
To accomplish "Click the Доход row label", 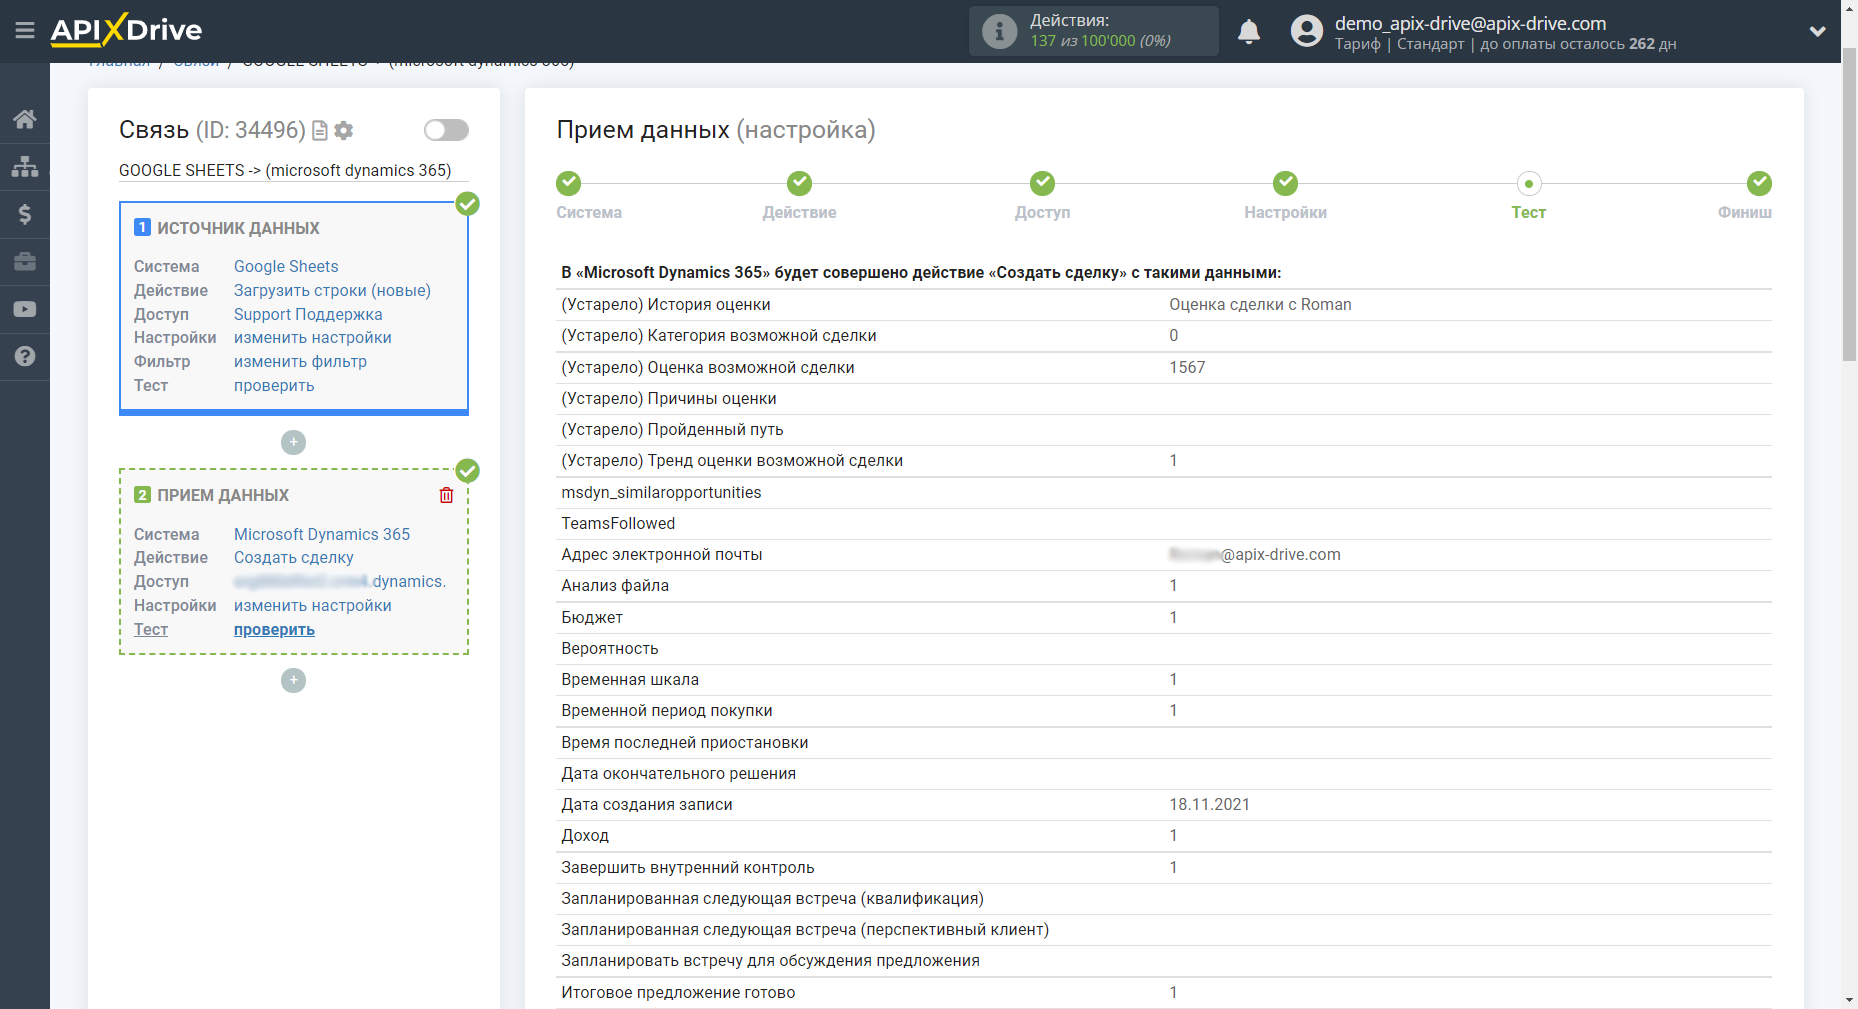I will 585,835.
